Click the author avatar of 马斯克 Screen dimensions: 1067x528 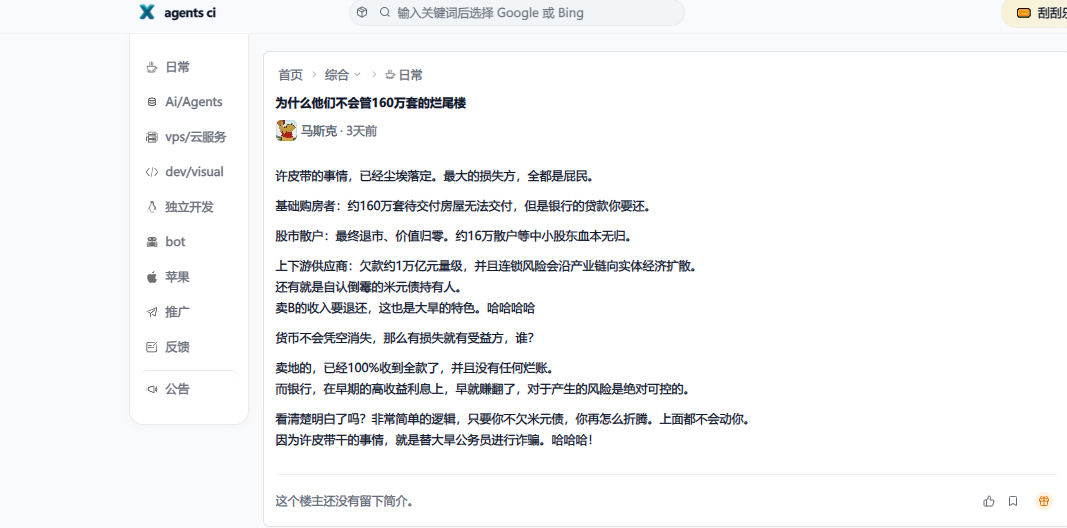click(x=286, y=131)
